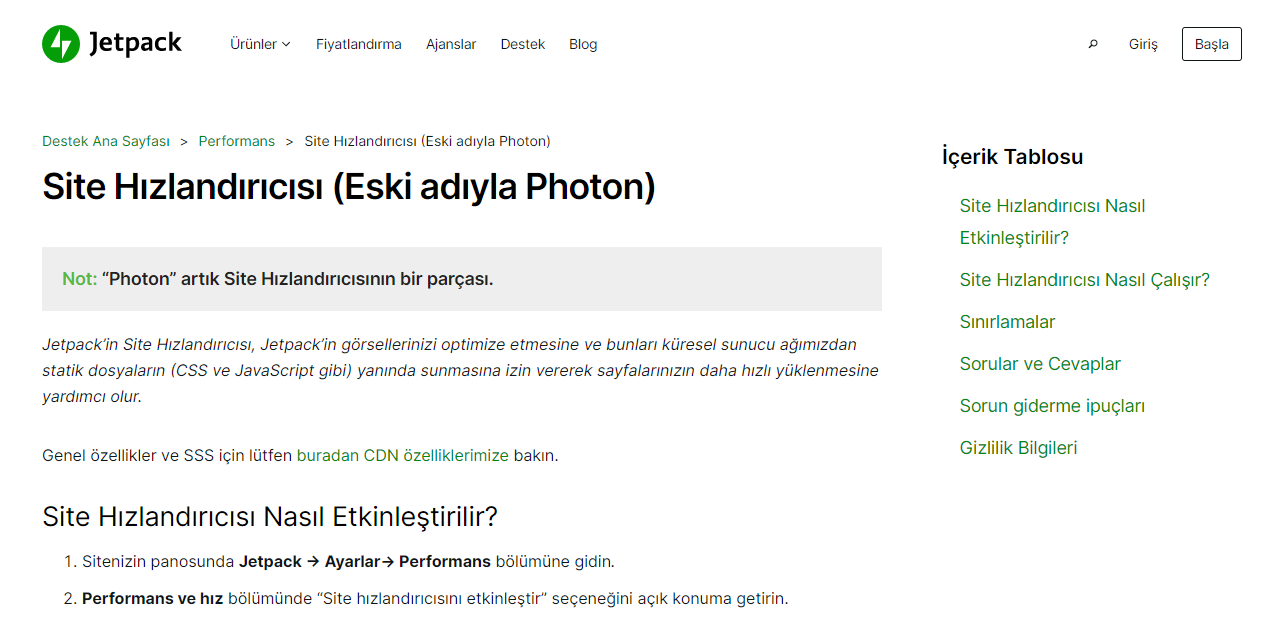Screen dimensions: 1269x621
Task: Open Site Hızlandırıcısı Nasıl Çalışır link
Action: (x=1084, y=280)
